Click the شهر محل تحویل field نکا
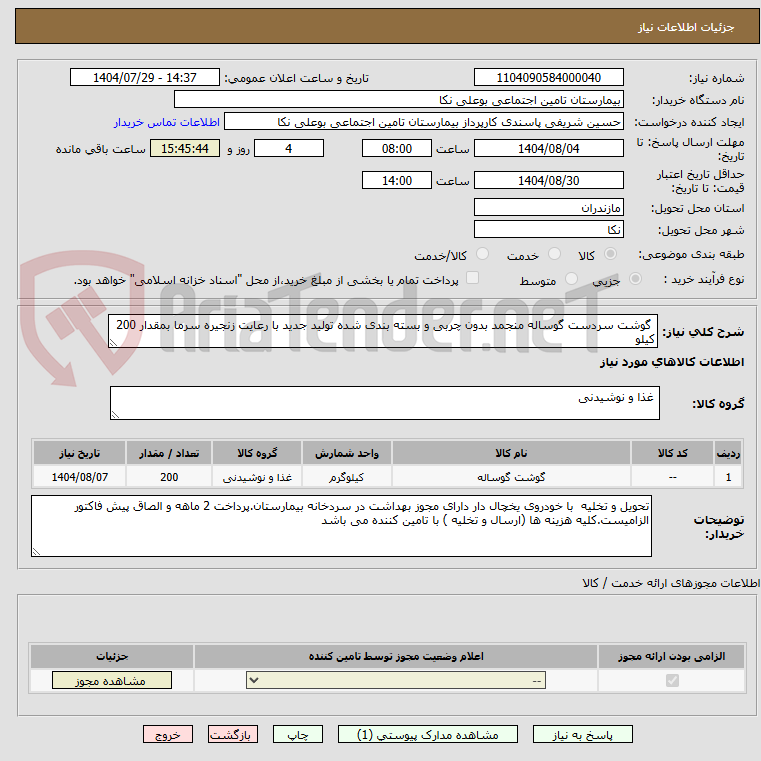This screenshot has width=761, height=761. tap(548, 230)
